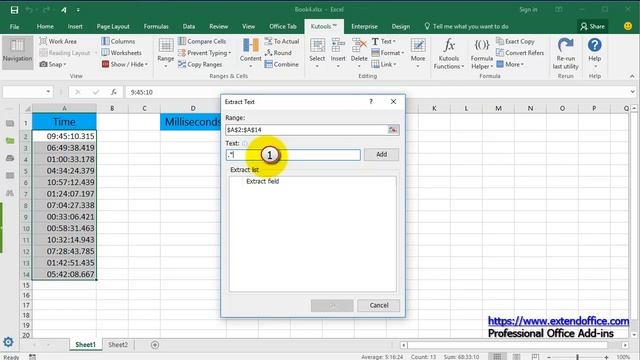Open the Name Box dropdown
640x360 pixels.
pos(48,92)
